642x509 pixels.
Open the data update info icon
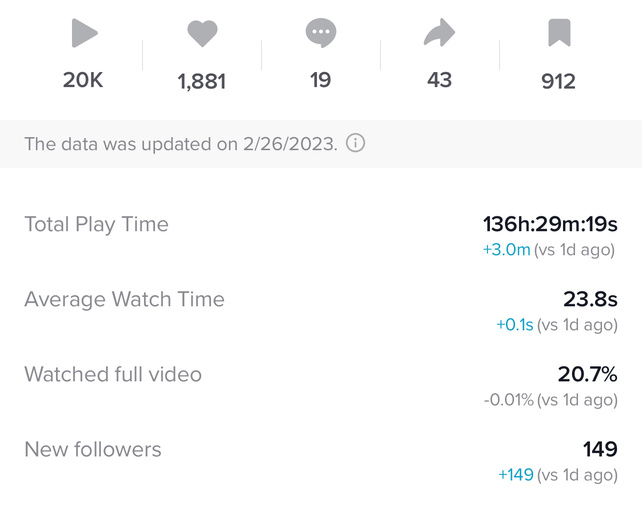(x=355, y=143)
